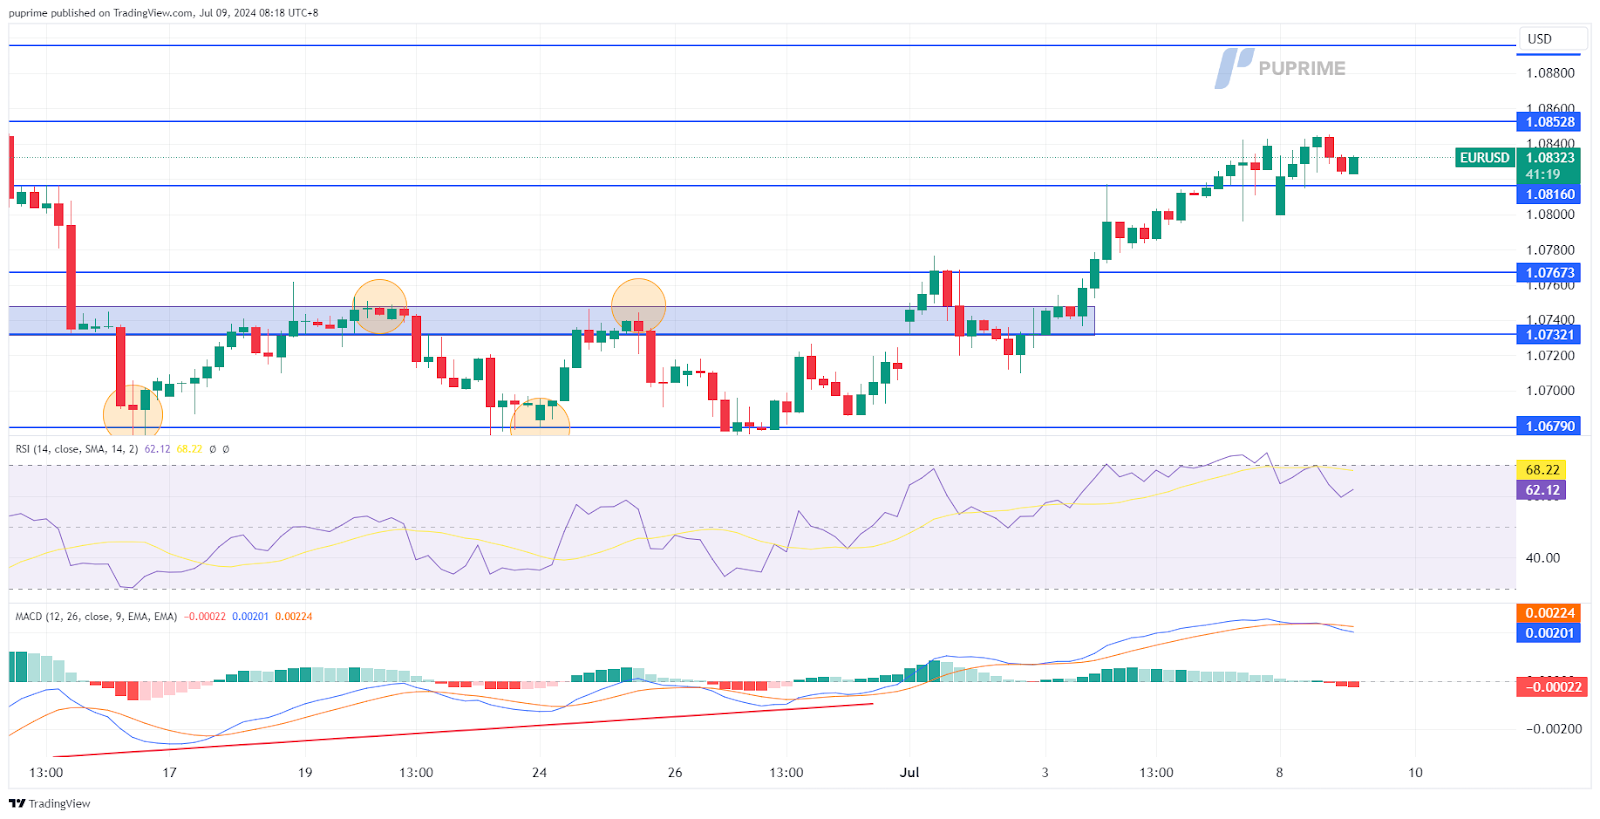
Task: Click the purple 62.12 RSI axis label
Action: (x=1541, y=490)
